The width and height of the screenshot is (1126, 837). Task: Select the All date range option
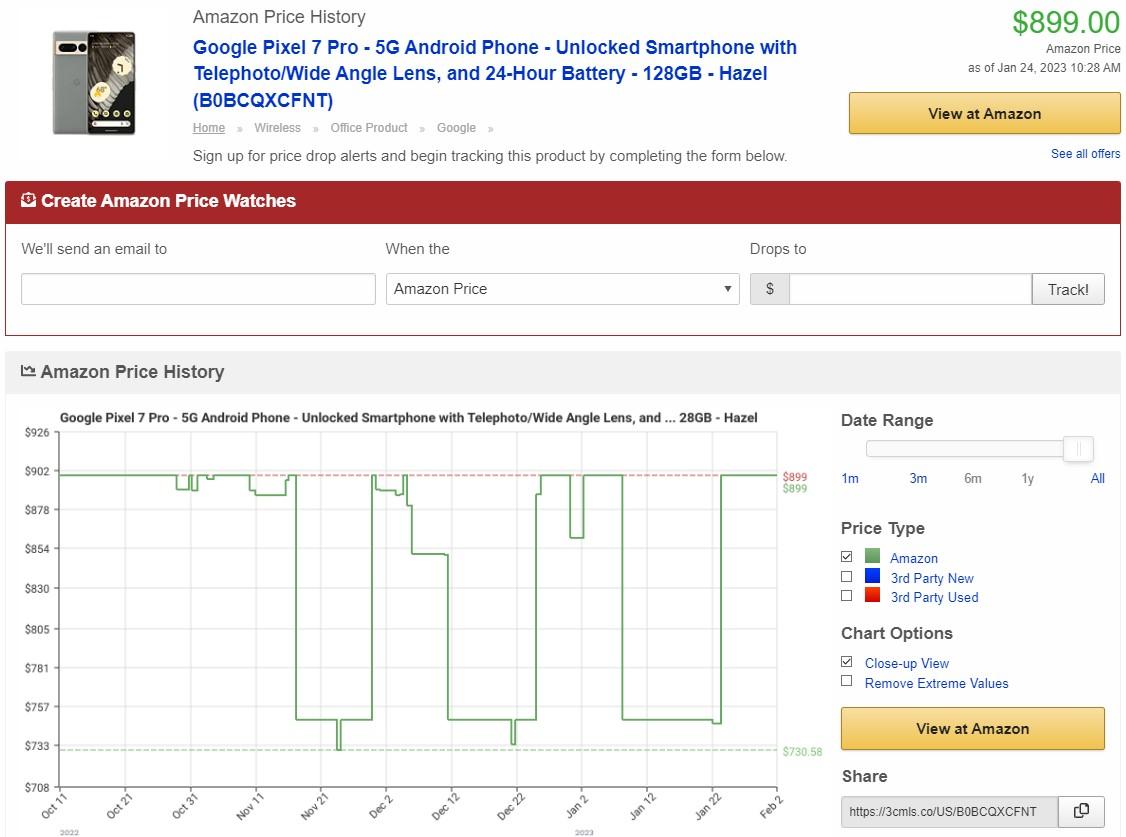click(1097, 479)
